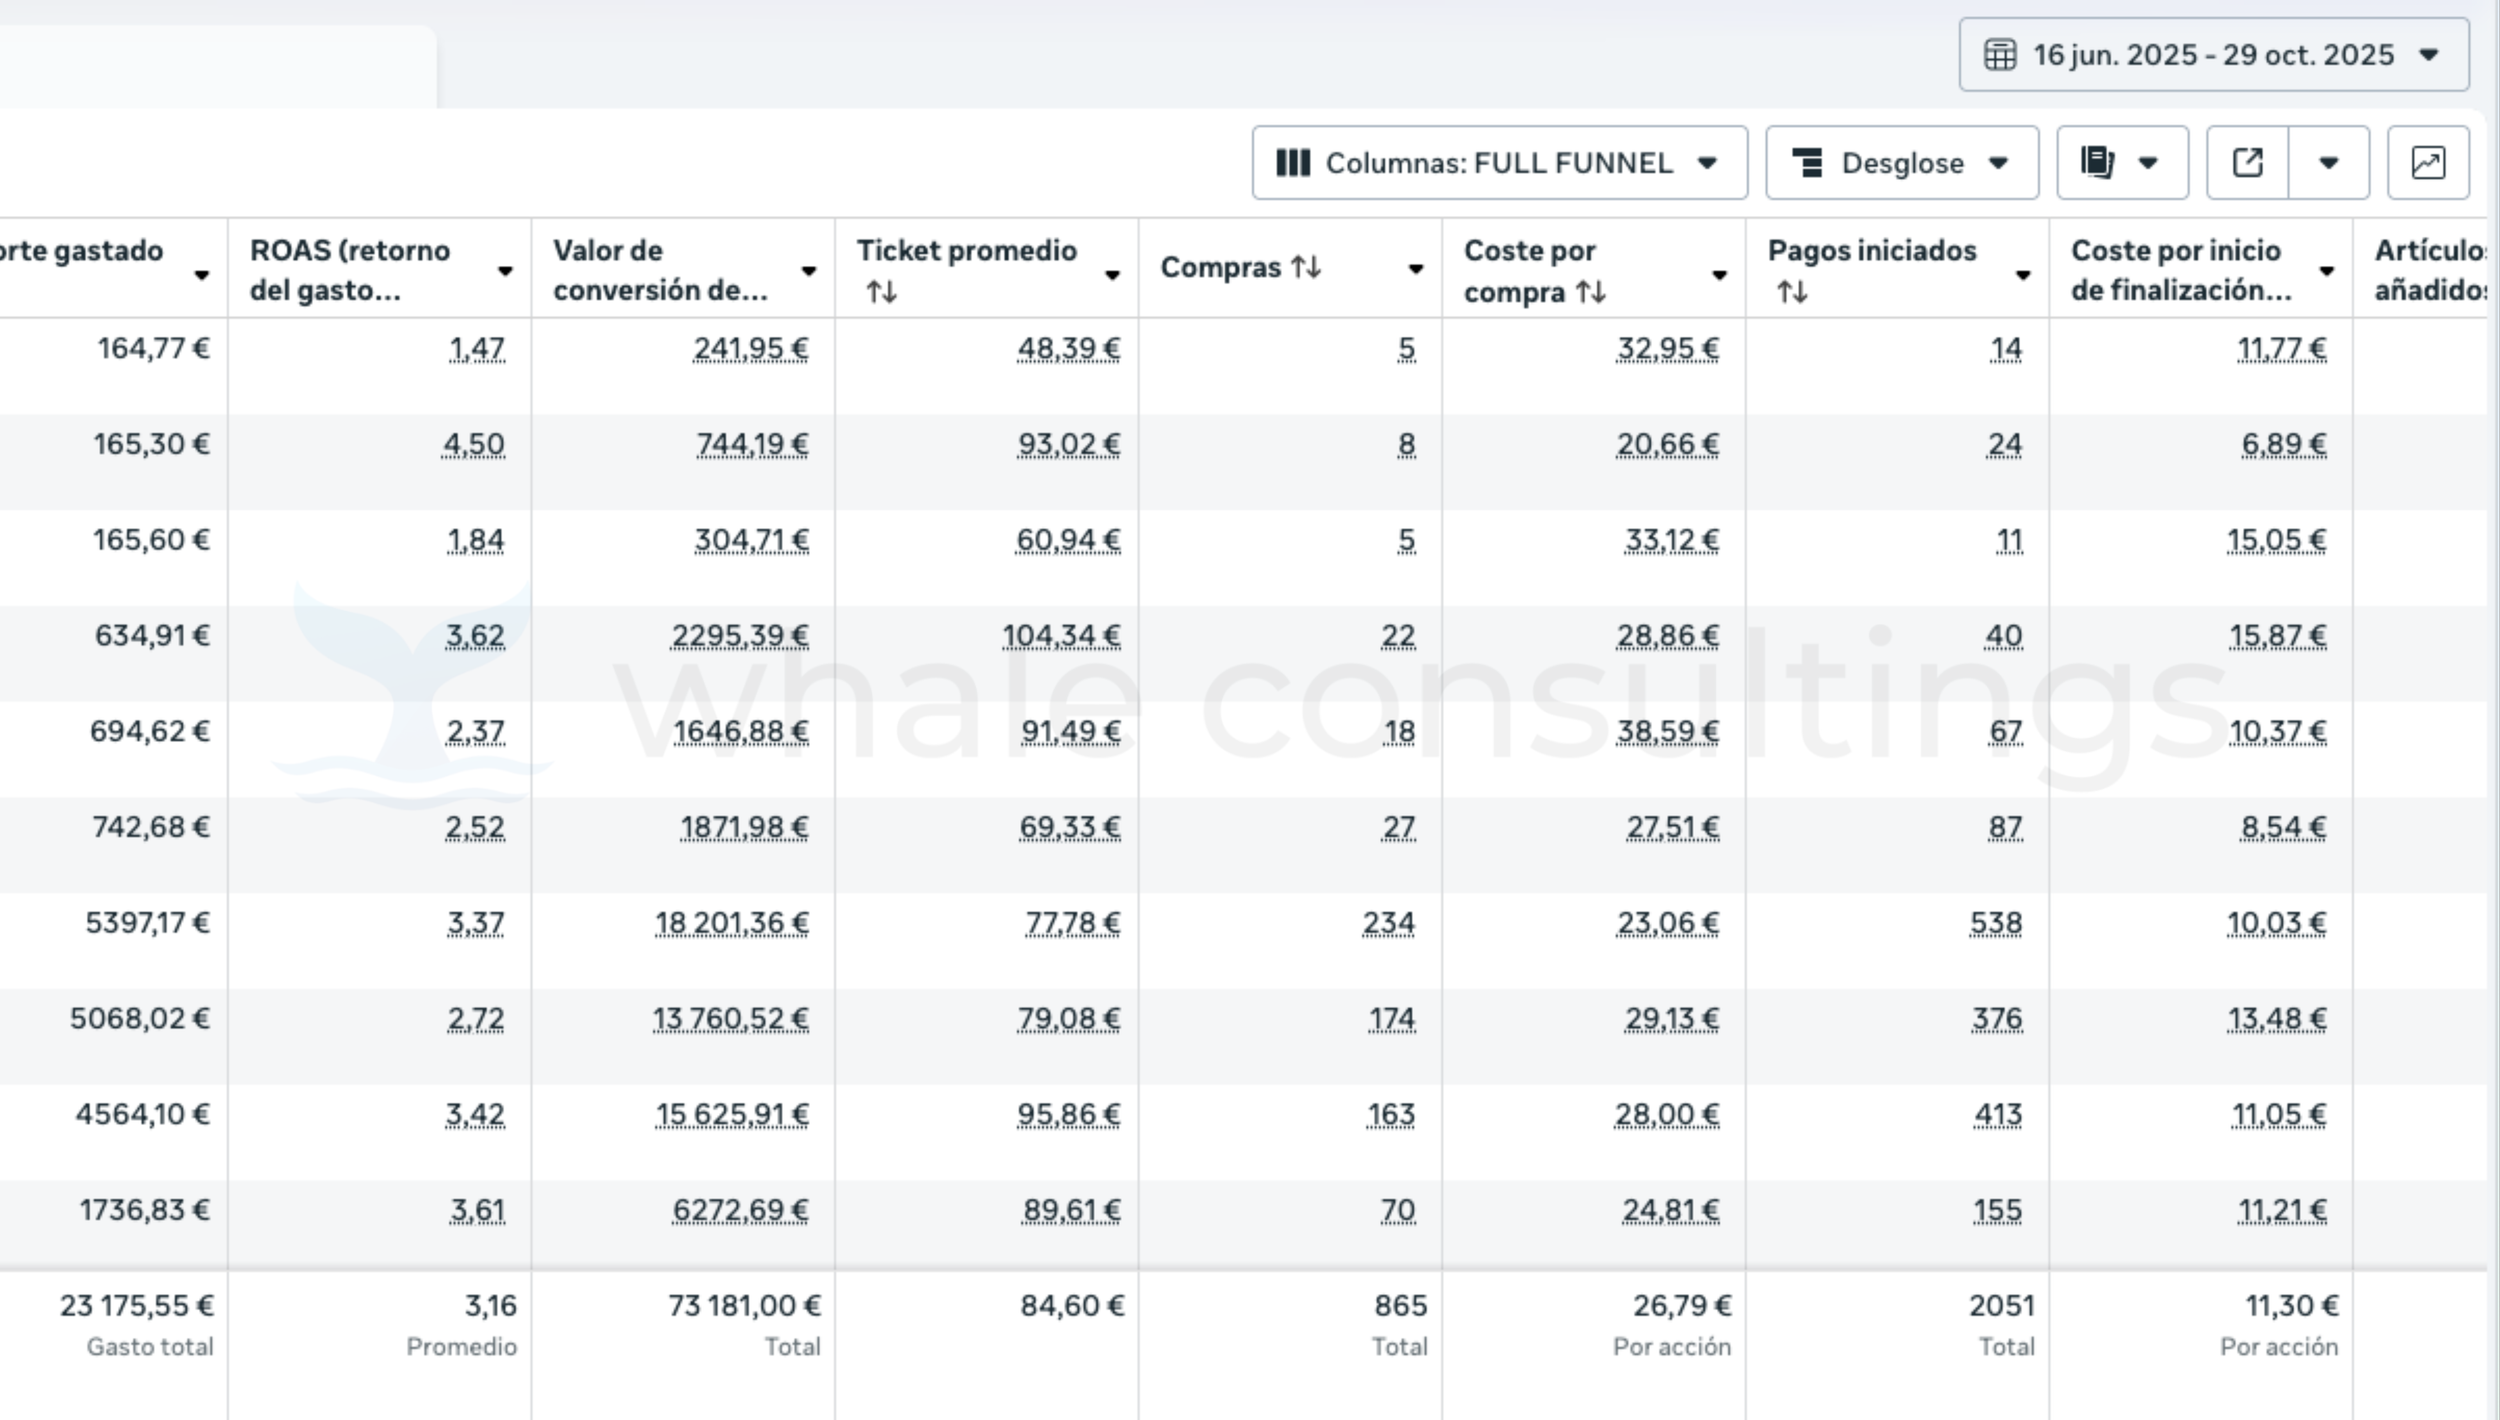Screen dimensions: 2500x1420
Task: Open ROAS column header dropdown arrow
Action: [x=505, y=271]
